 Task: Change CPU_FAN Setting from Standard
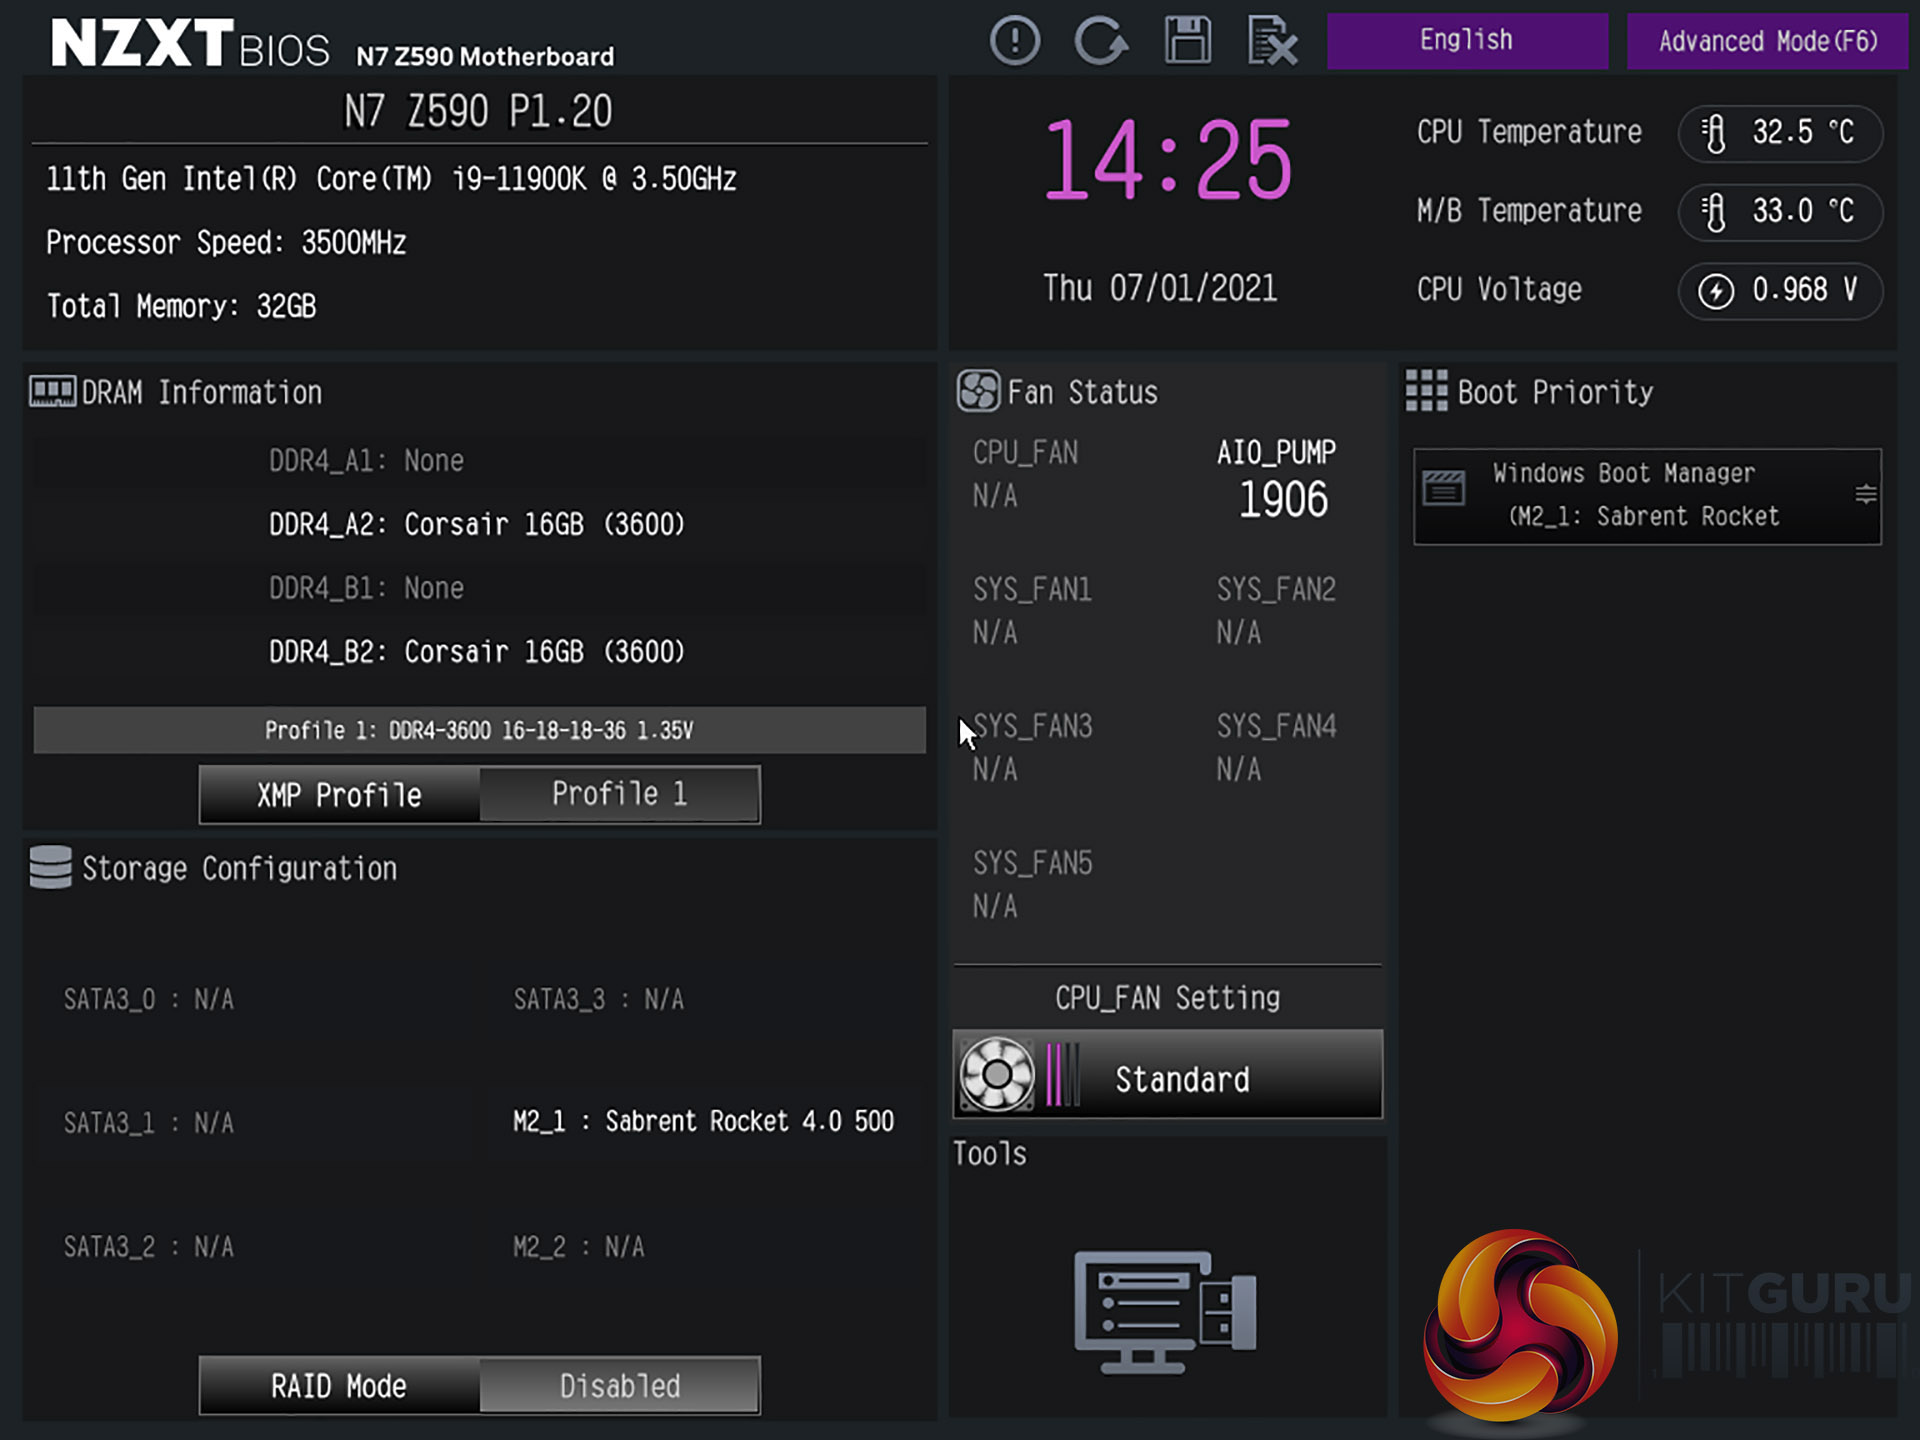[x=1182, y=1079]
